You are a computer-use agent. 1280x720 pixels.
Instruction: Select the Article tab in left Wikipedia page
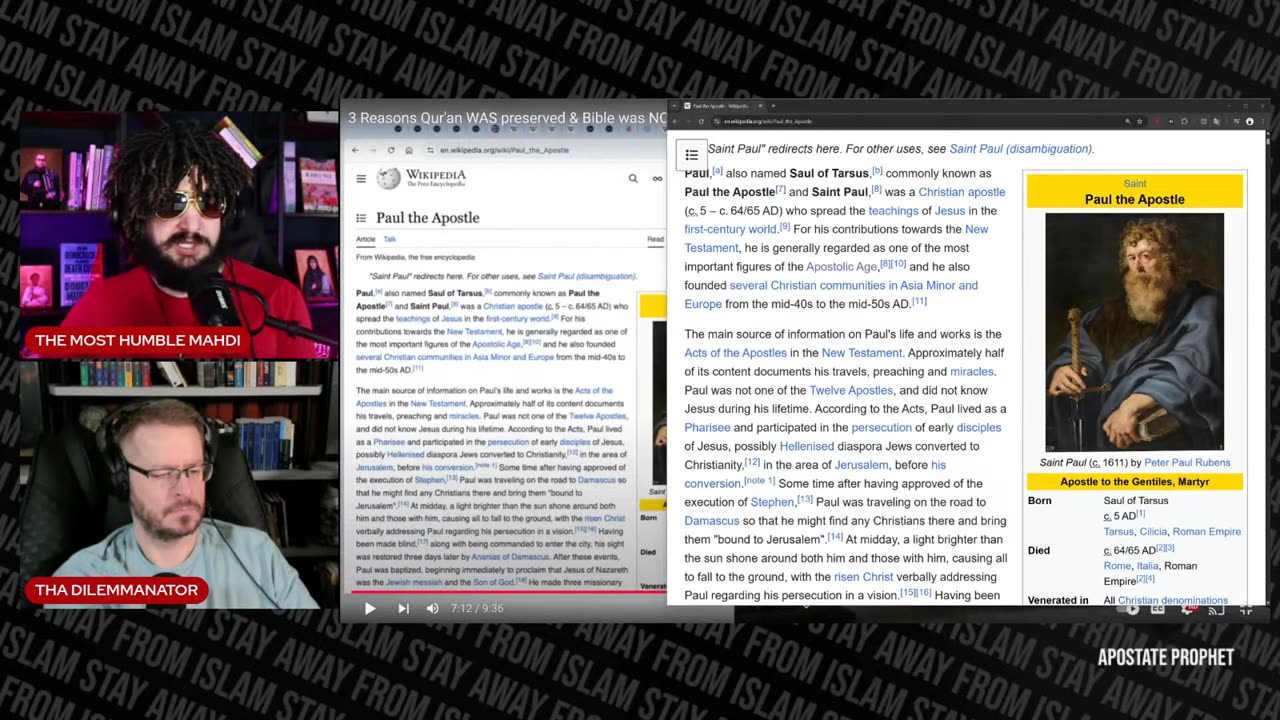coord(366,239)
